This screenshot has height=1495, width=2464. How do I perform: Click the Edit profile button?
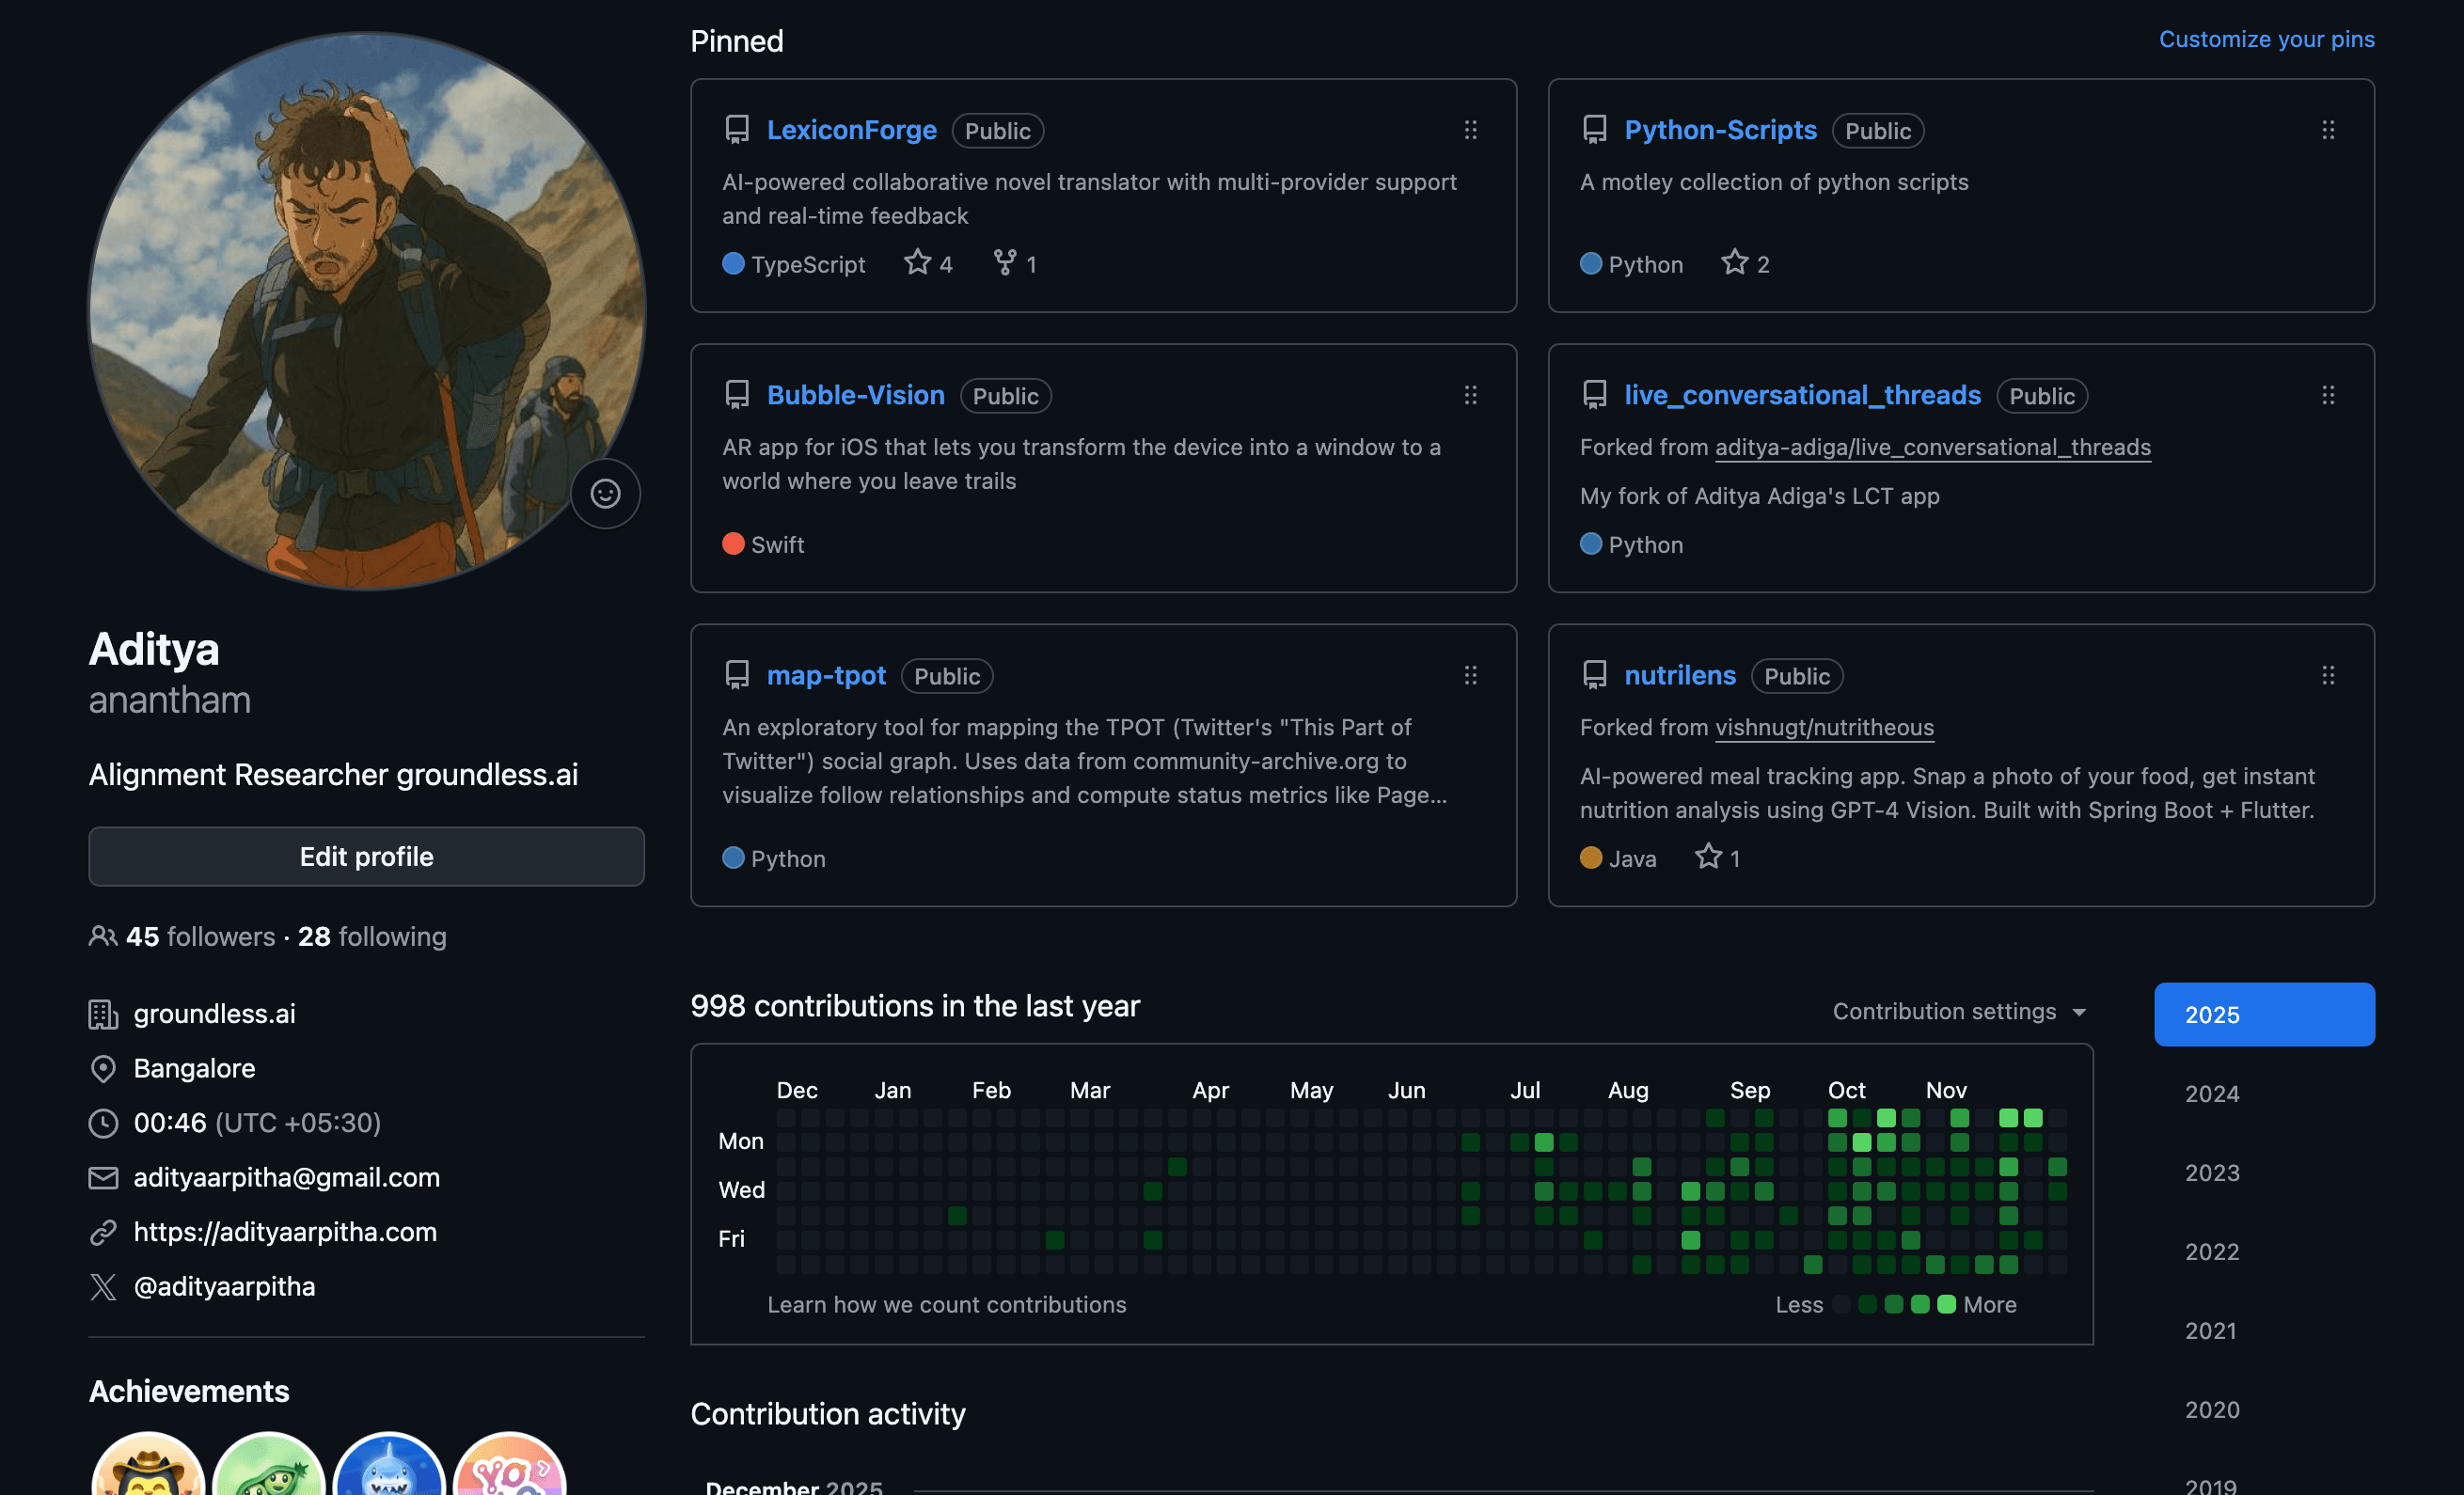tap(366, 856)
